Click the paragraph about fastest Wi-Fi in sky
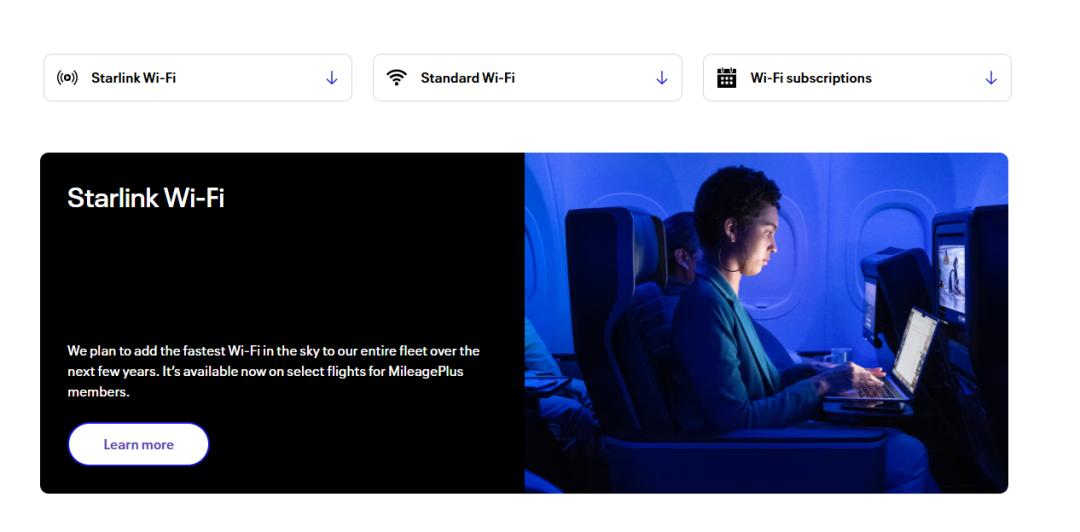This screenshot has width=1080, height=532. 273,371
